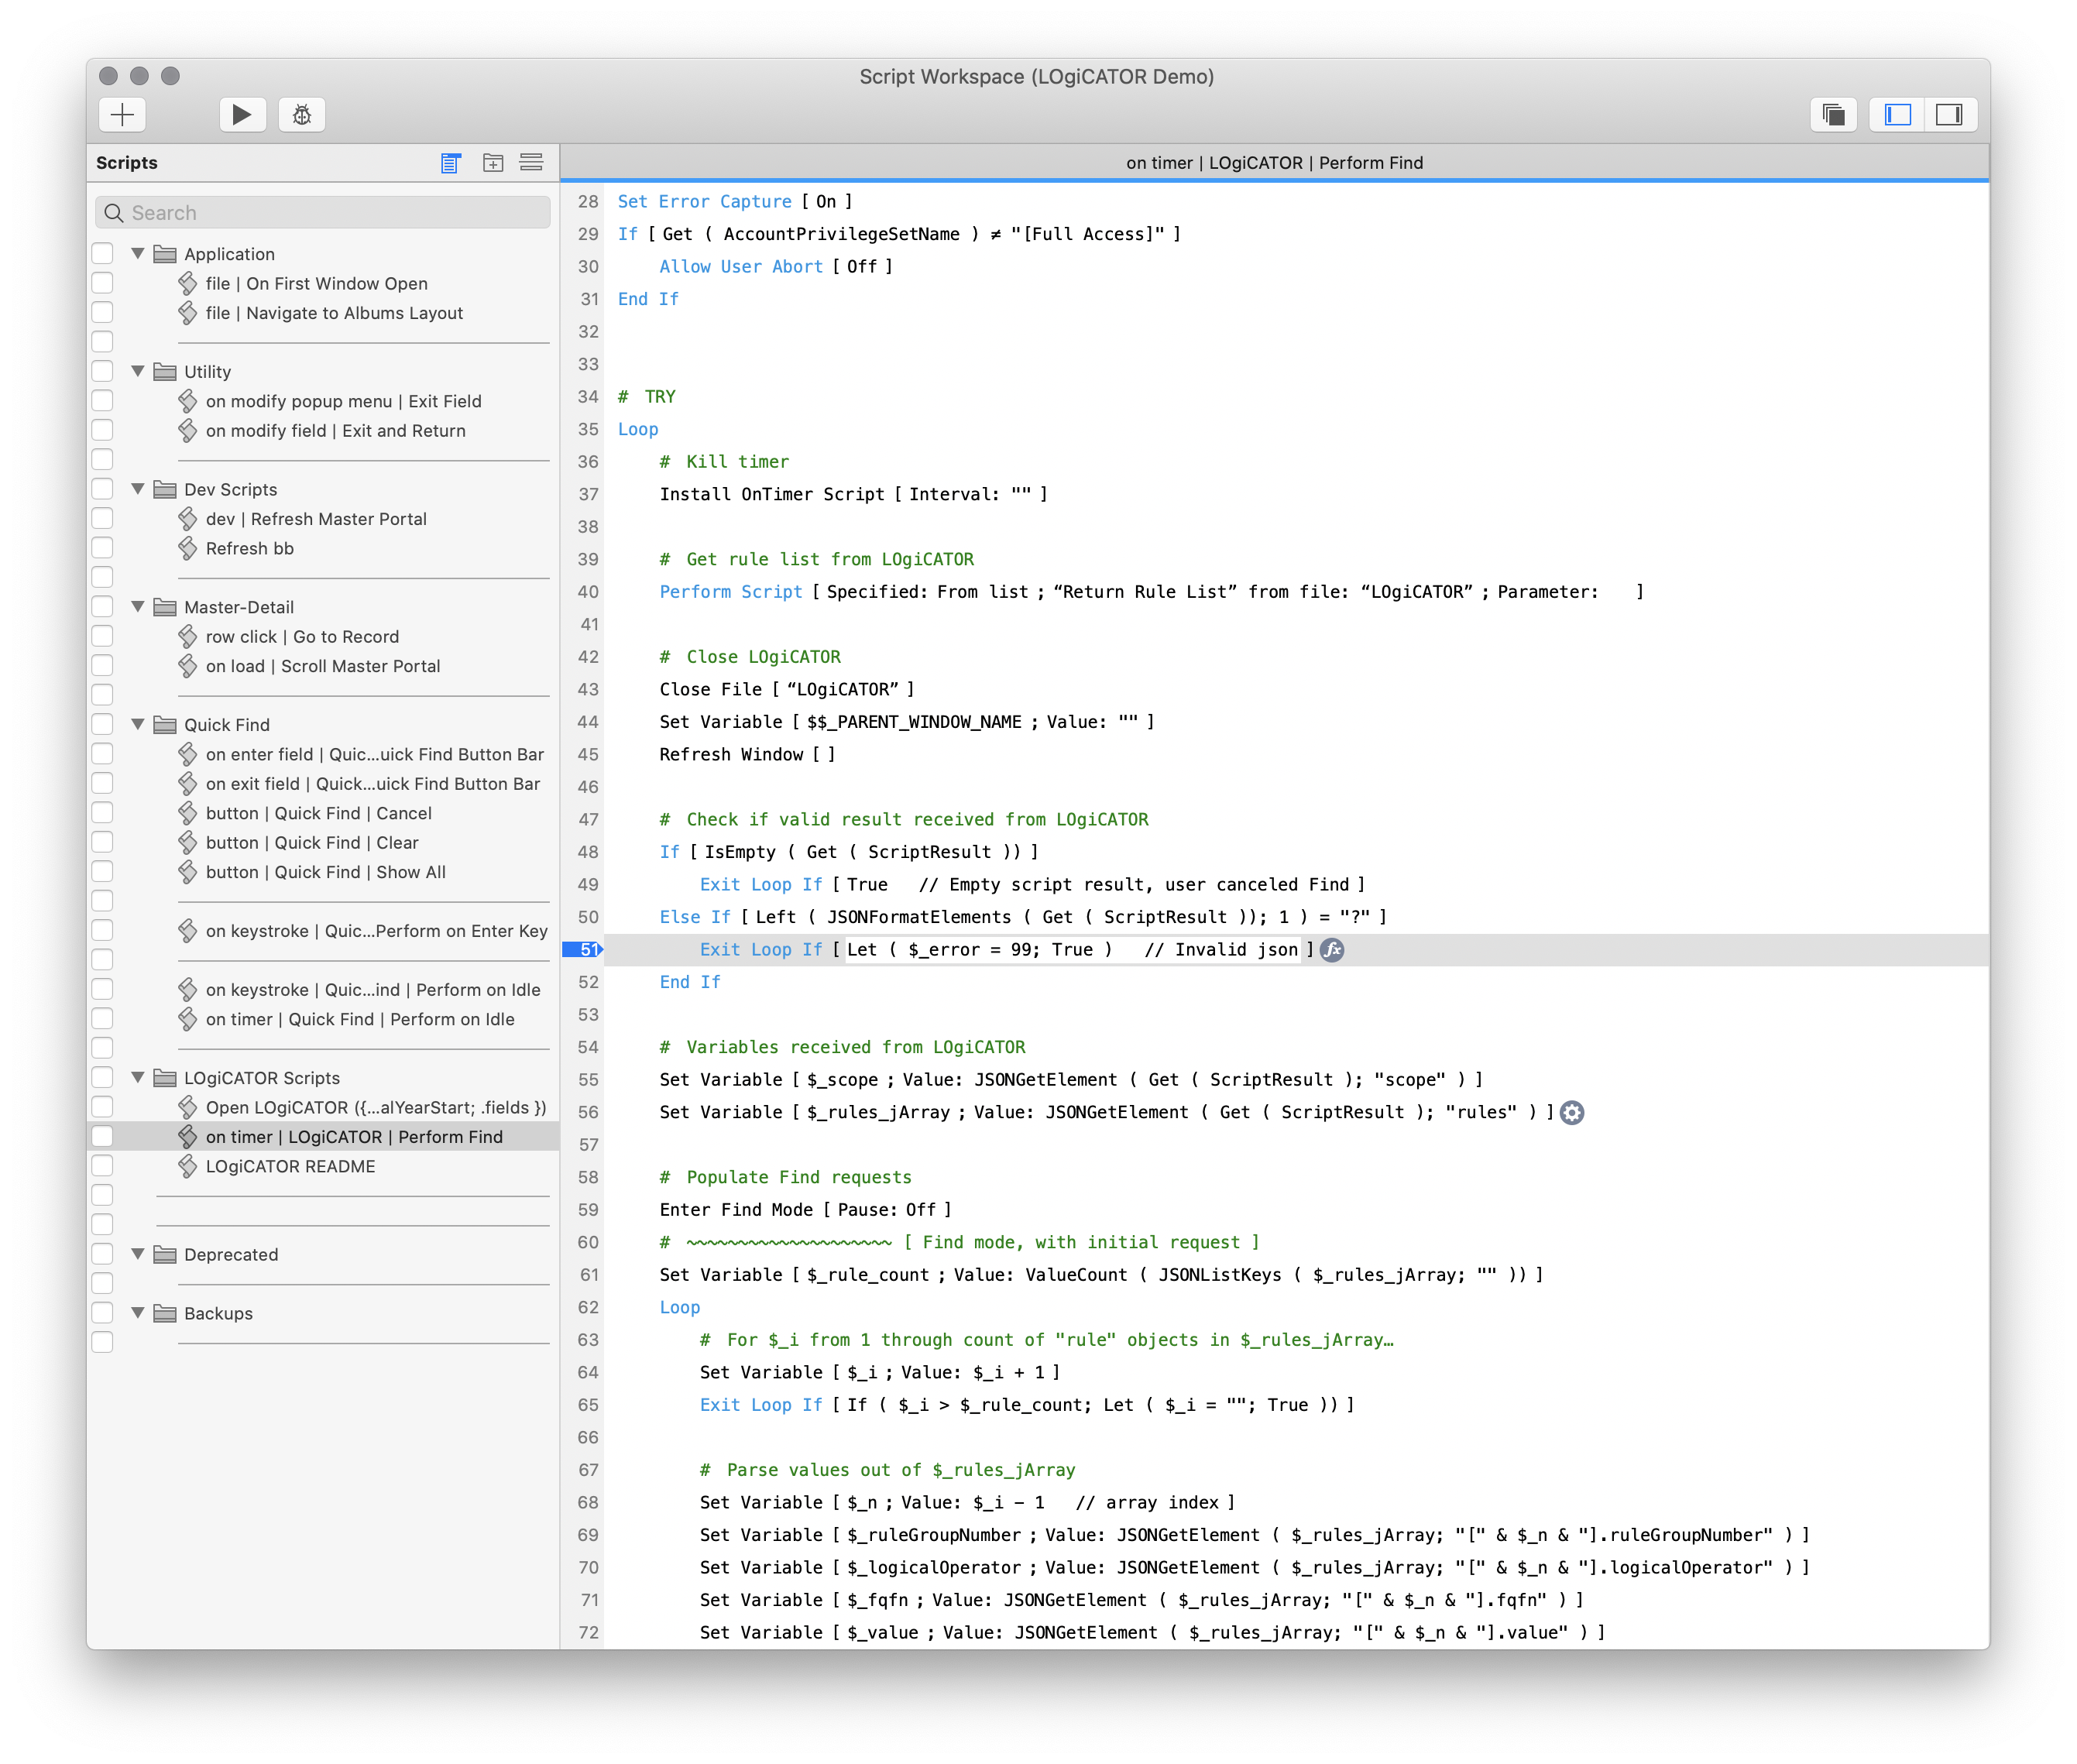Open the formula editor icon on line 51
Image resolution: width=2077 pixels, height=1764 pixels.
(1328, 949)
